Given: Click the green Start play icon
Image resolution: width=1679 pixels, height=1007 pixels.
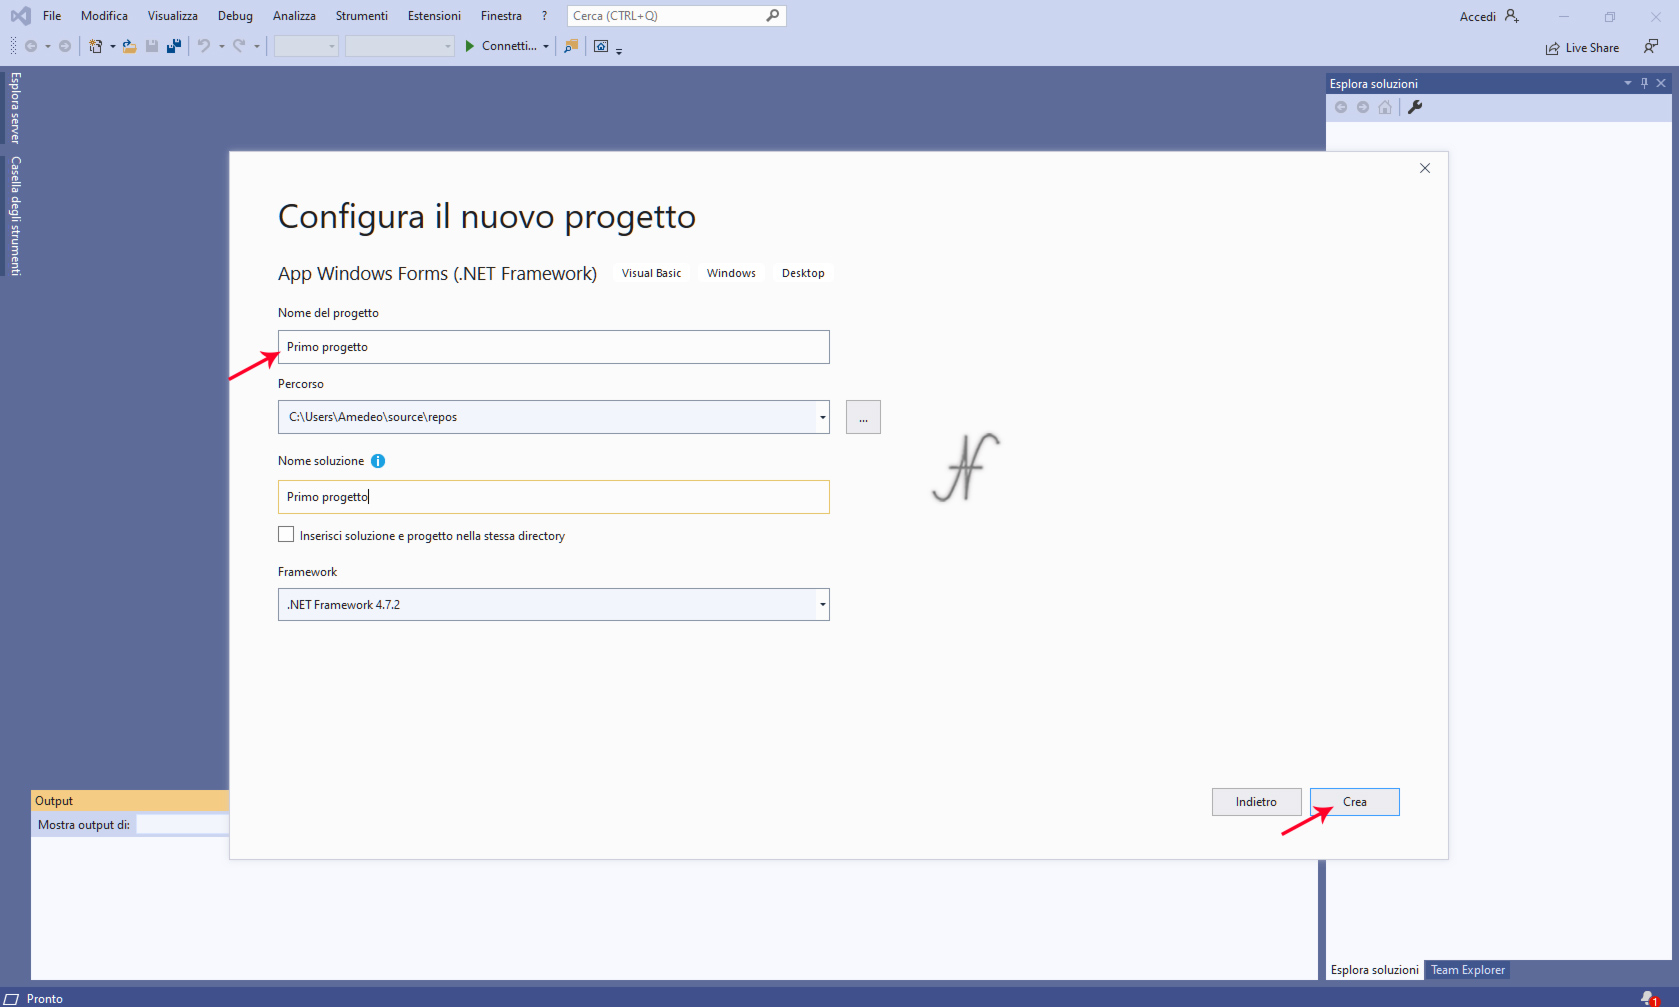Looking at the screenshot, I should 469,46.
